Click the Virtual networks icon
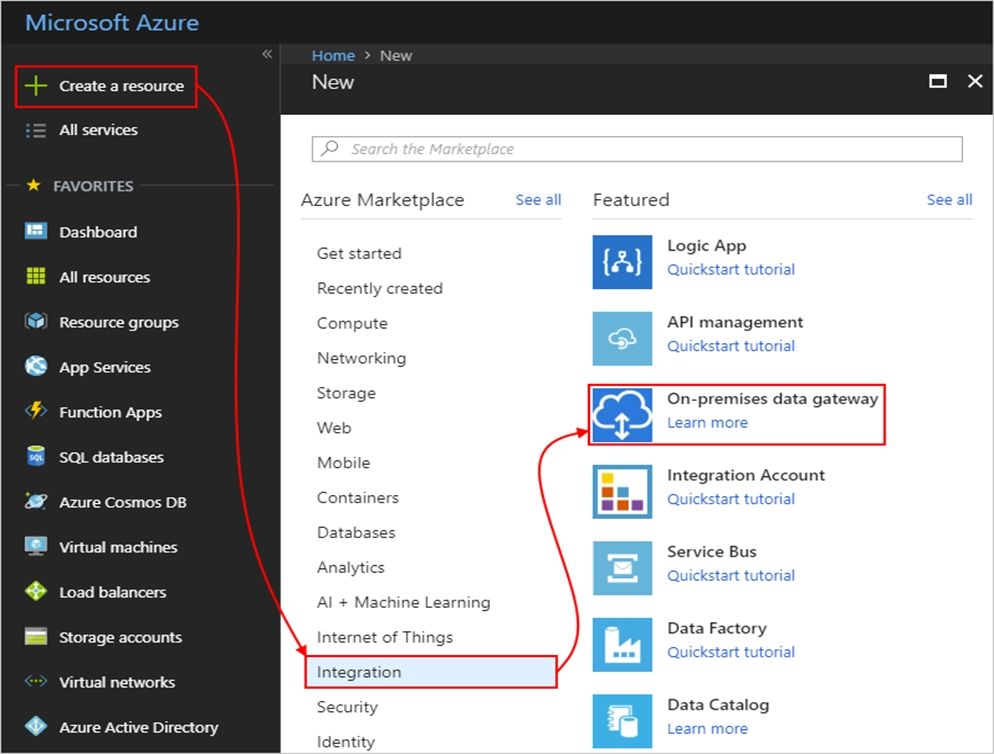Image resolution: width=994 pixels, height=754 pixels. click(x=36, y=681)
